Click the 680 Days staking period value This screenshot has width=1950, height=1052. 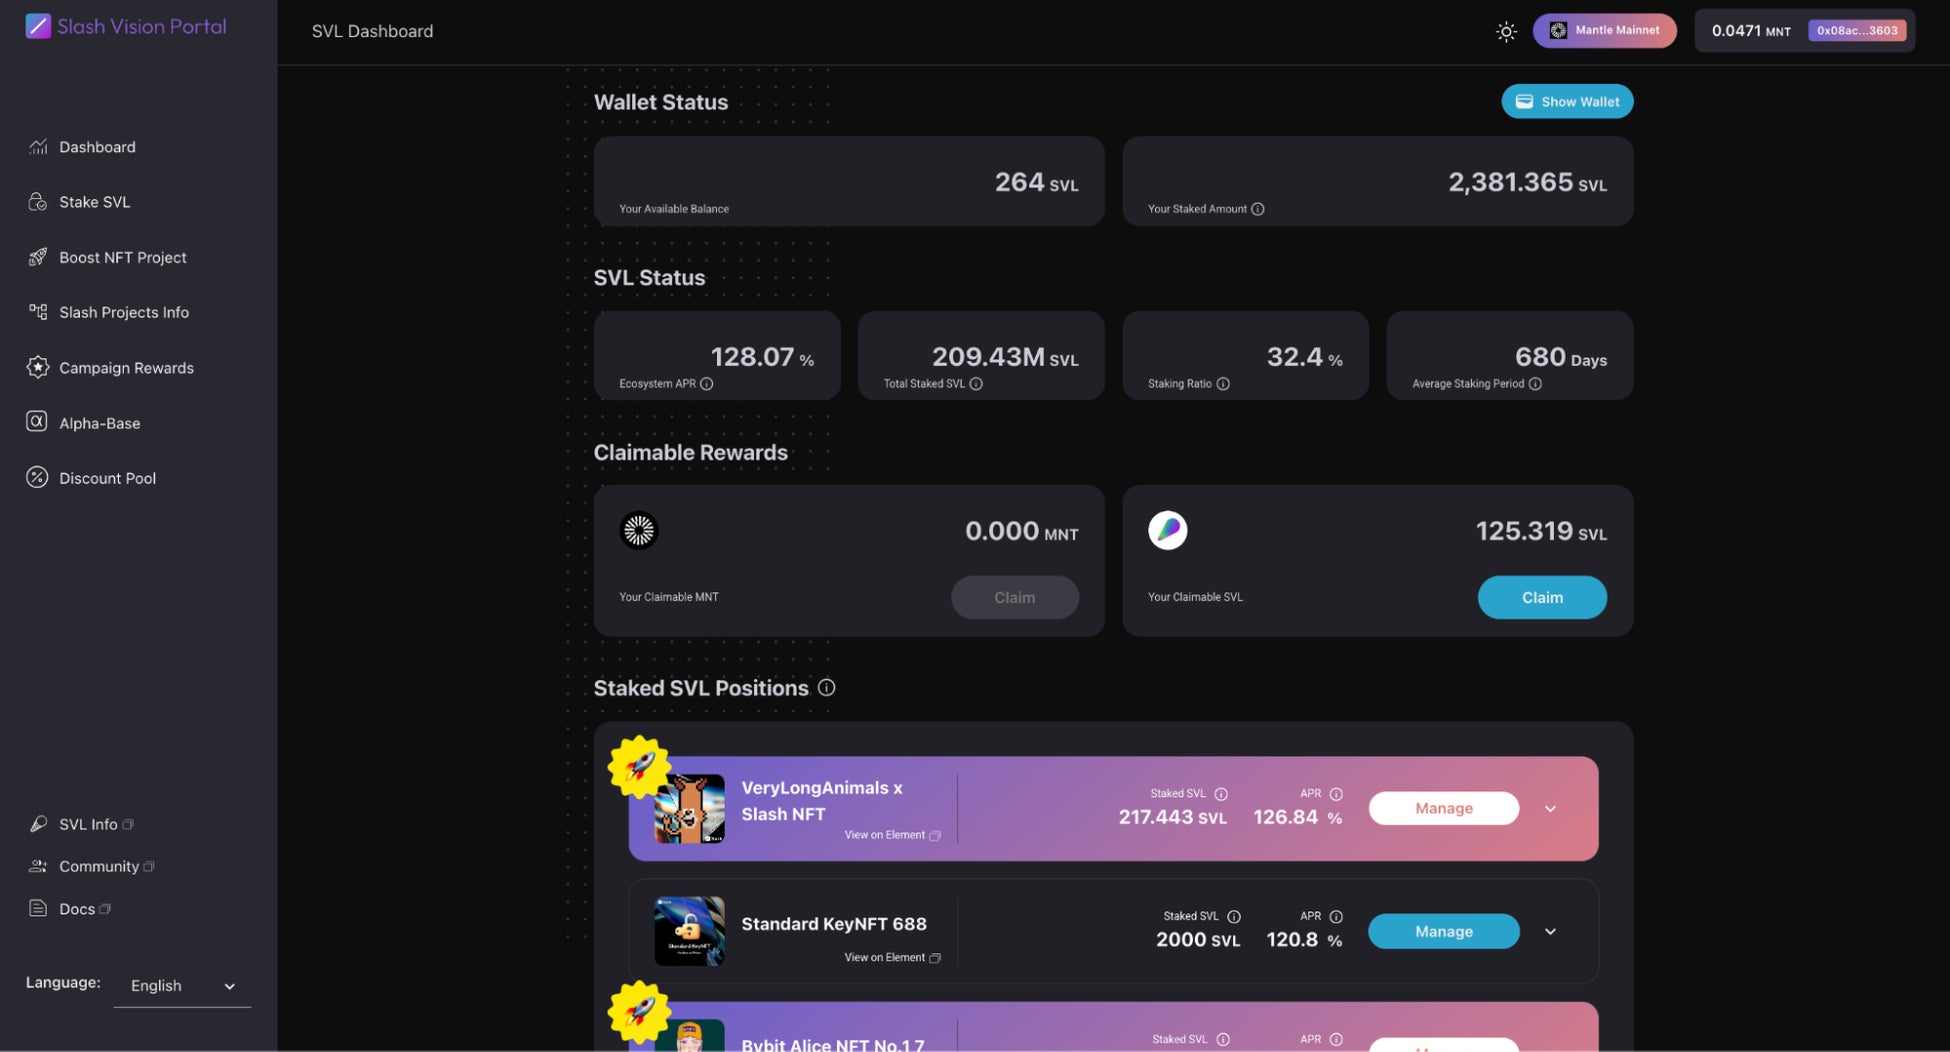click(1561, 357)
